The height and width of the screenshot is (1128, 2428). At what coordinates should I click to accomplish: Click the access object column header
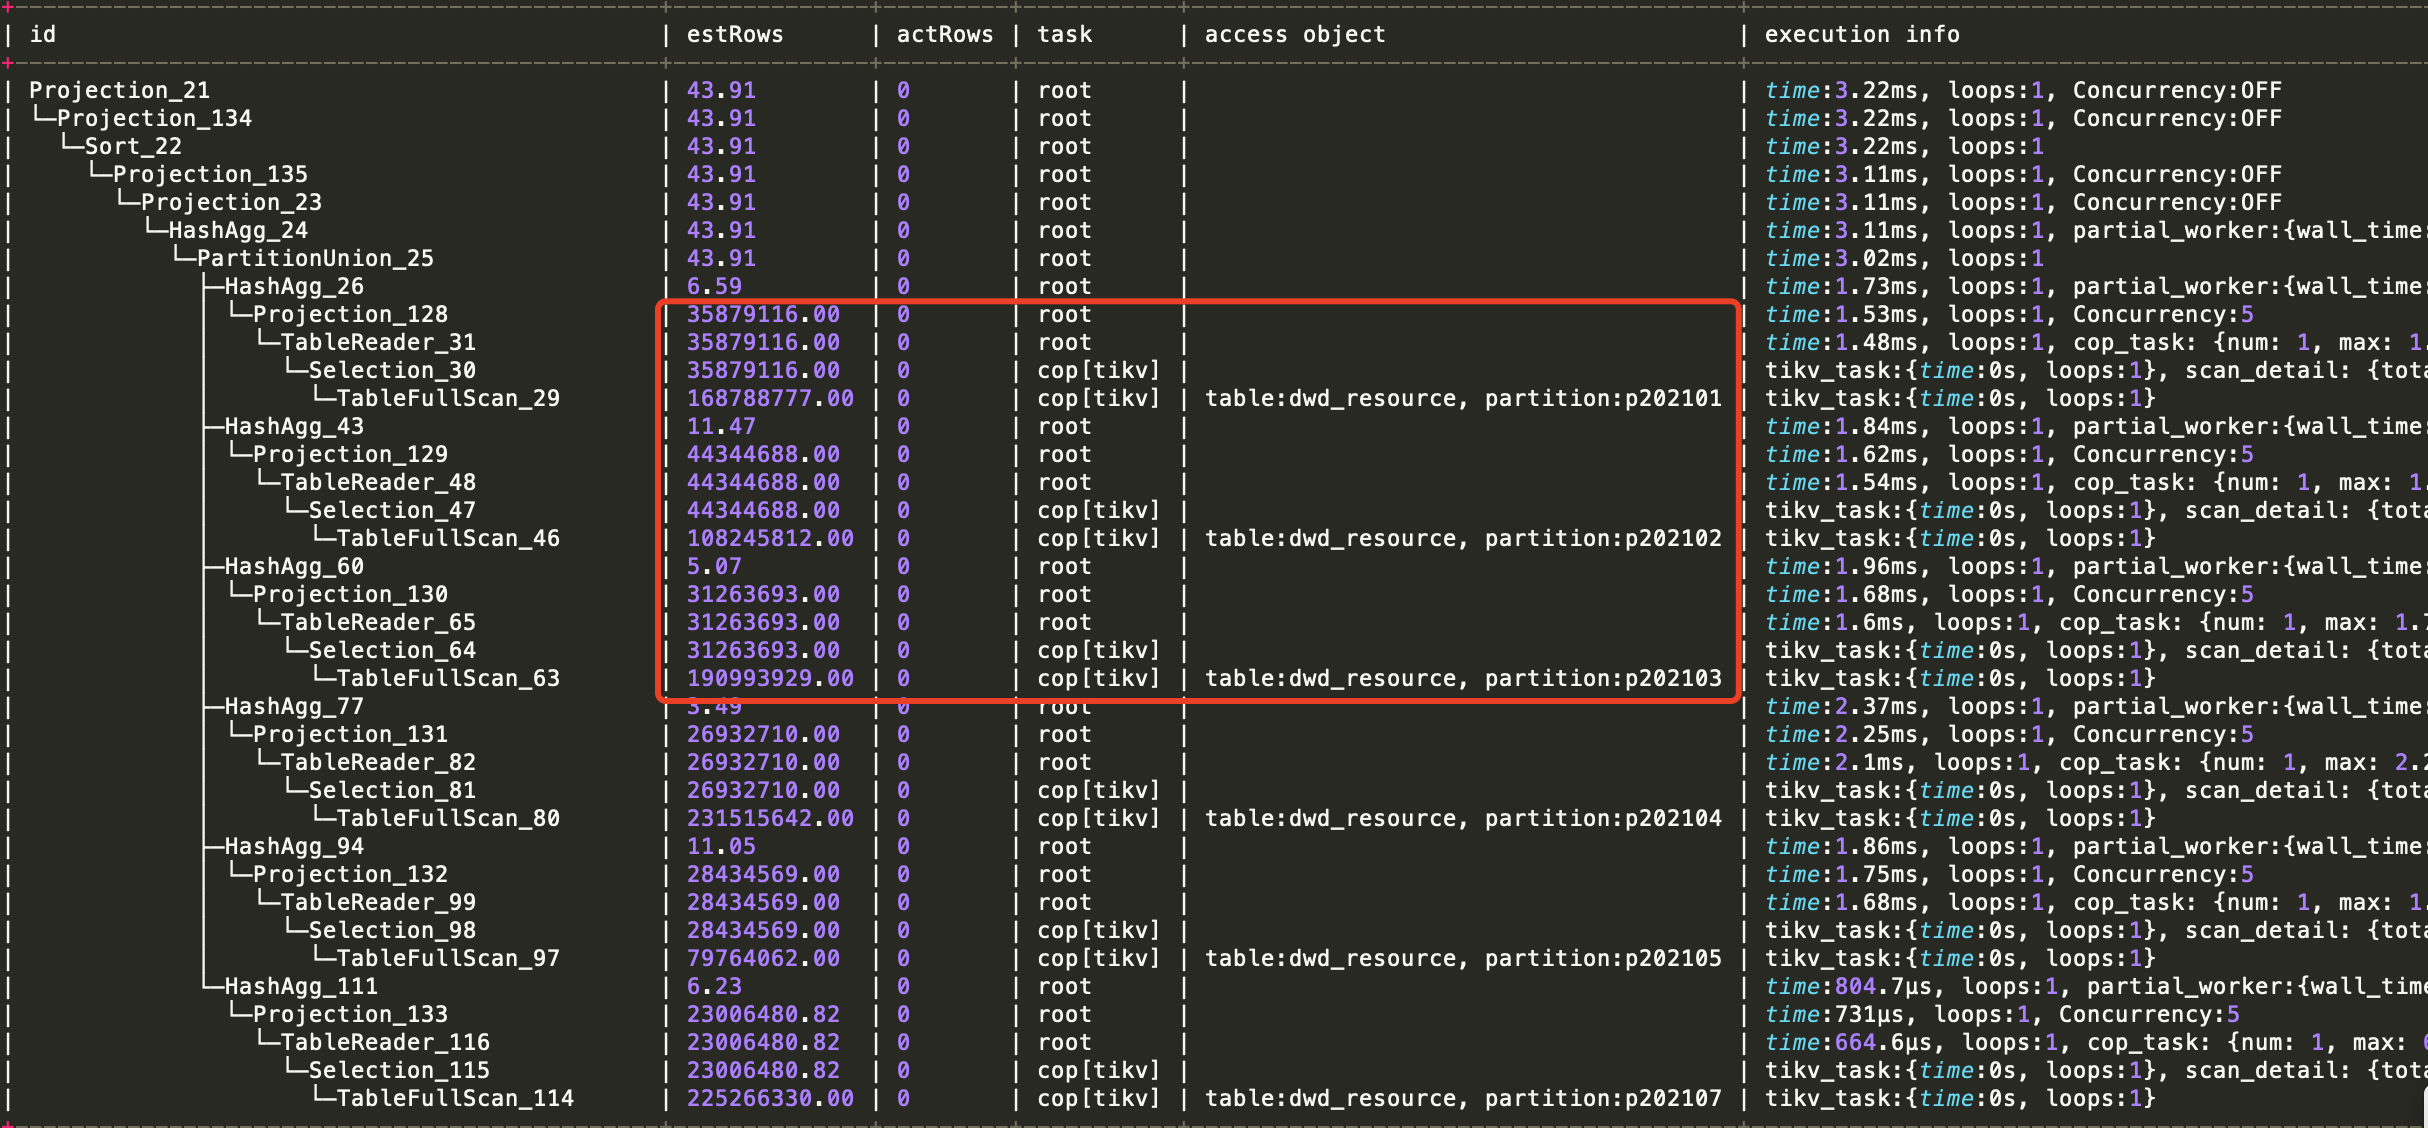tap(1295, 34)
